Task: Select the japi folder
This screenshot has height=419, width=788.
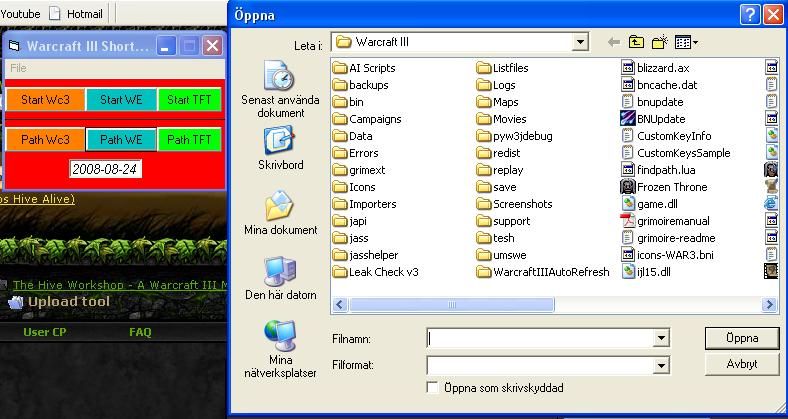Action: pyautogui.click(x=350, y=221)
